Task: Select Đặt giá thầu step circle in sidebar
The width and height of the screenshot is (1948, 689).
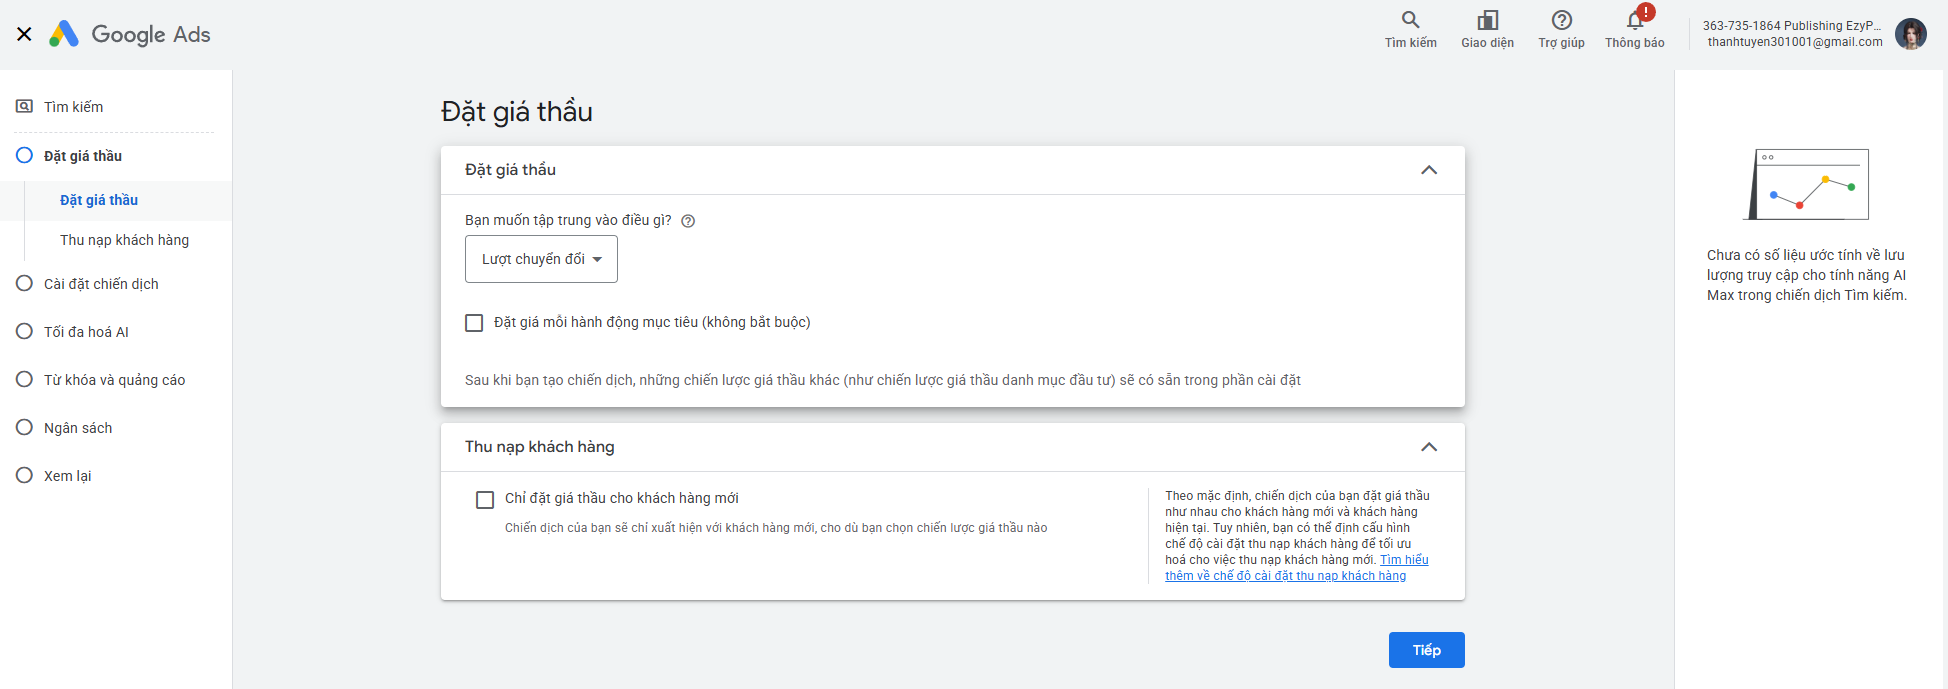Action: (x=24, y=155)
